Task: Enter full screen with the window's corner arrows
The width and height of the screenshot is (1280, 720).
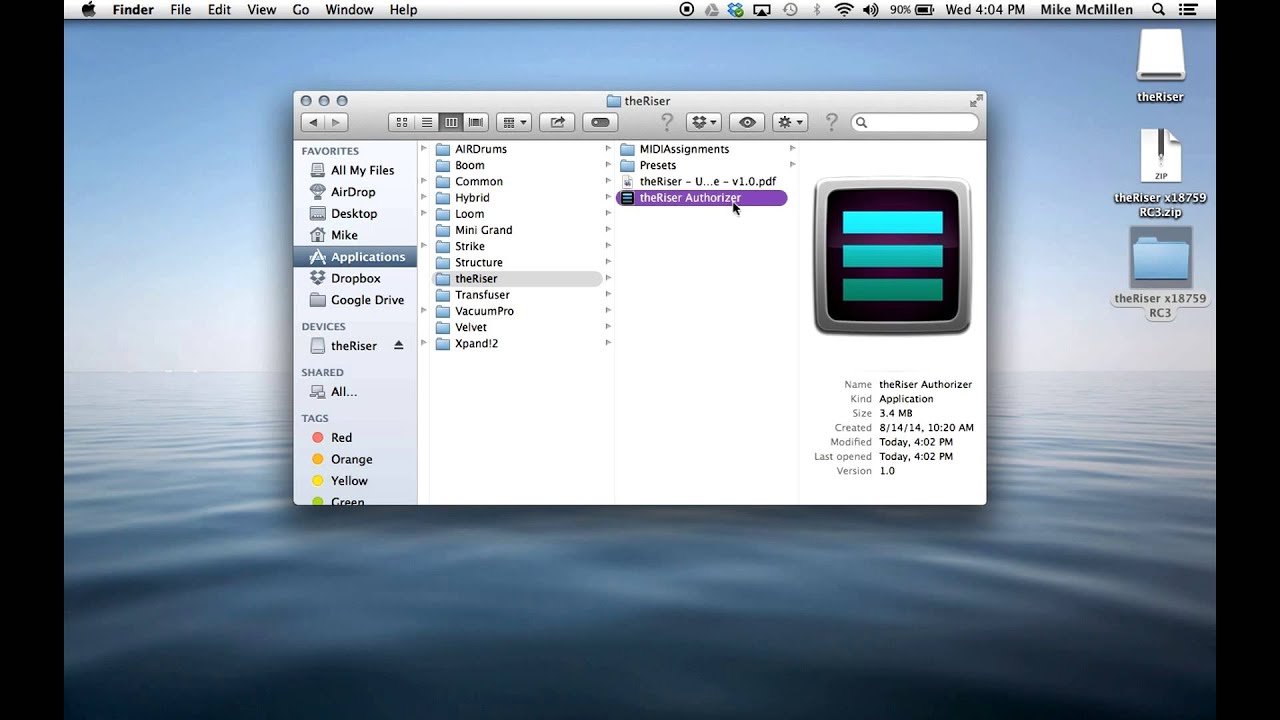Action: pyautogui.click(x=975, y=101)
